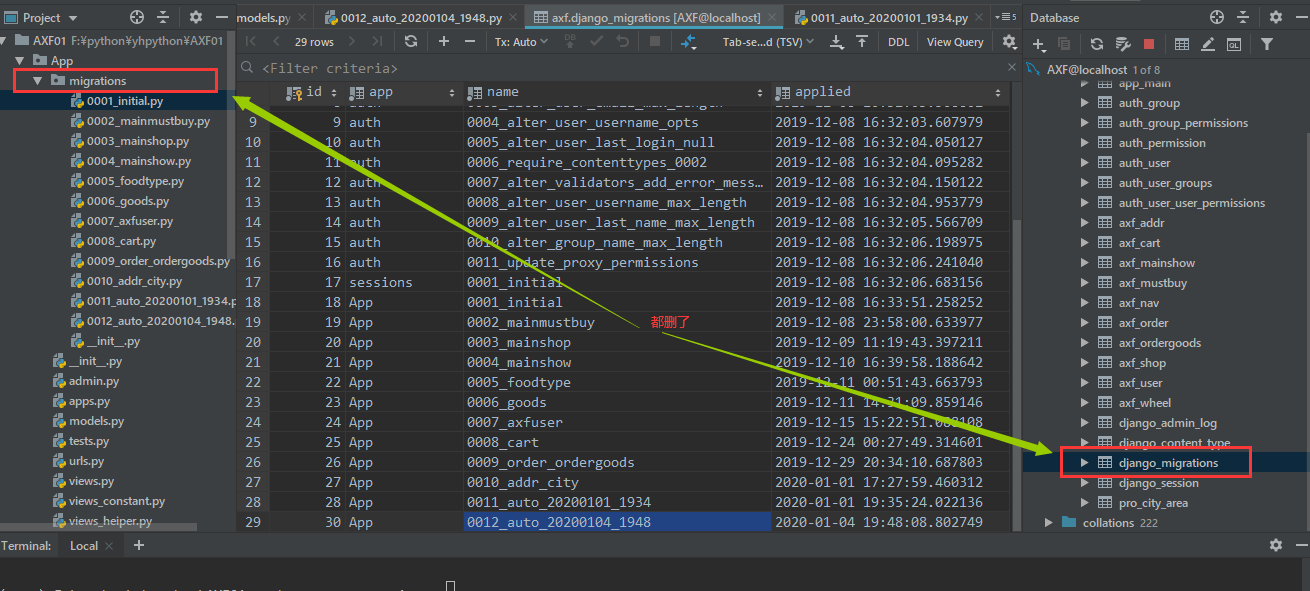1310x591 pixels.
Task: Click the red stop icon in Database panel
Action: (1148, 44)
